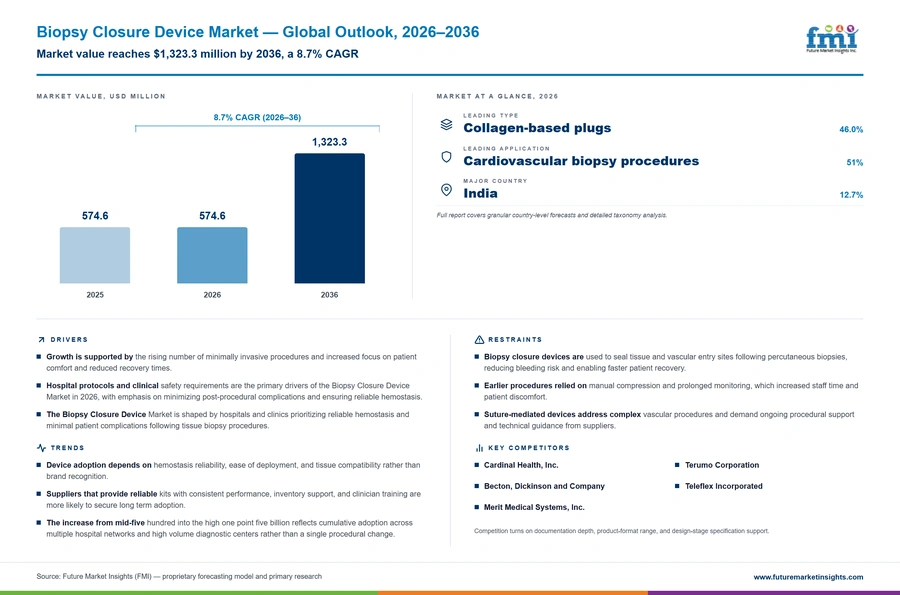This screenshot has width=900, height=595.
Task: Select the 2026 medium blue bar
Action: pyautogui.click(x=212, y=255)
